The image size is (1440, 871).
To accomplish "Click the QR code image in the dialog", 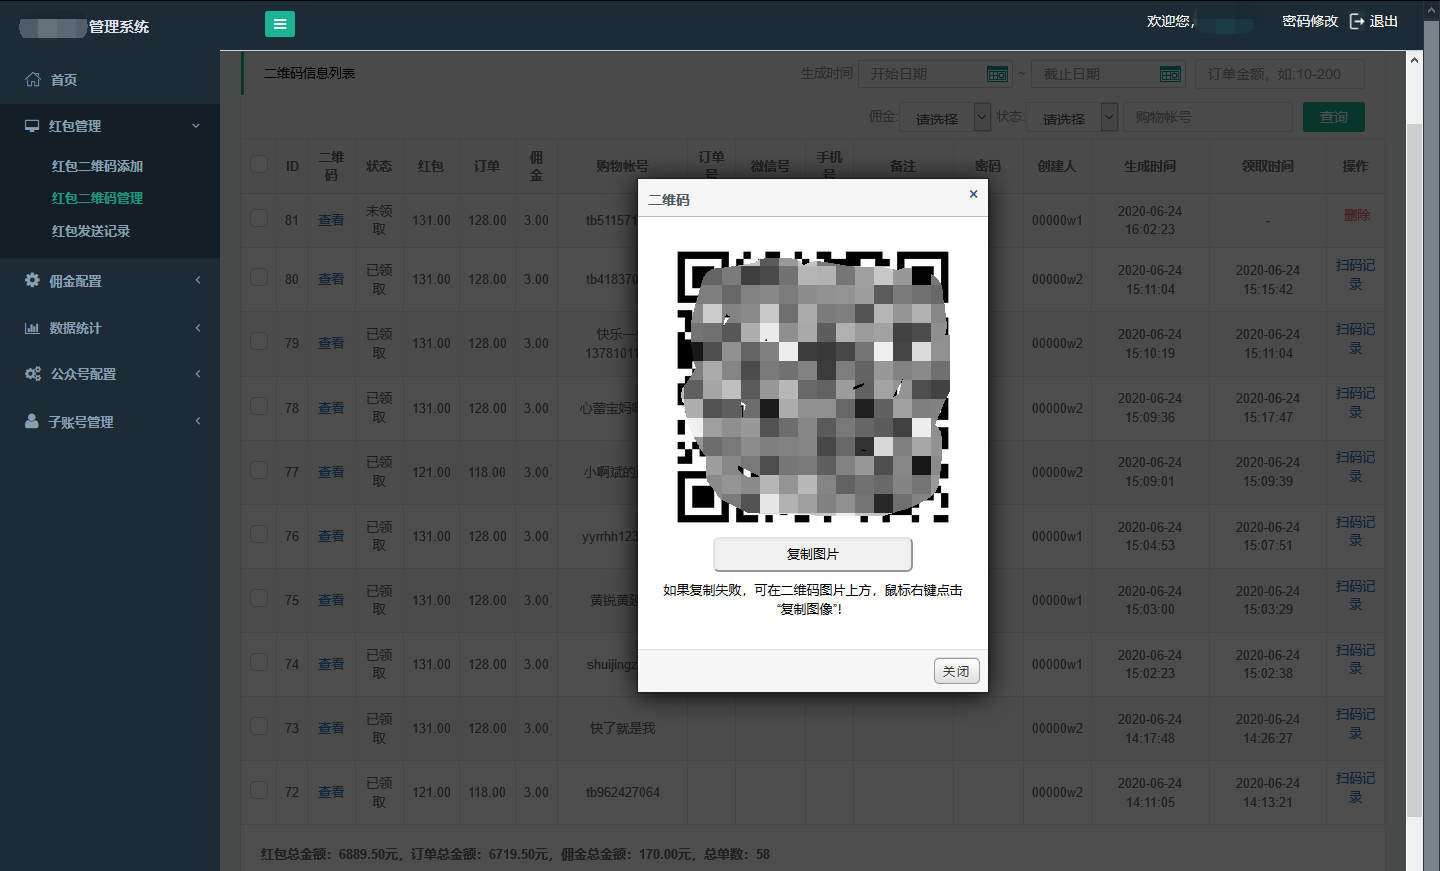I will [813, 387].
